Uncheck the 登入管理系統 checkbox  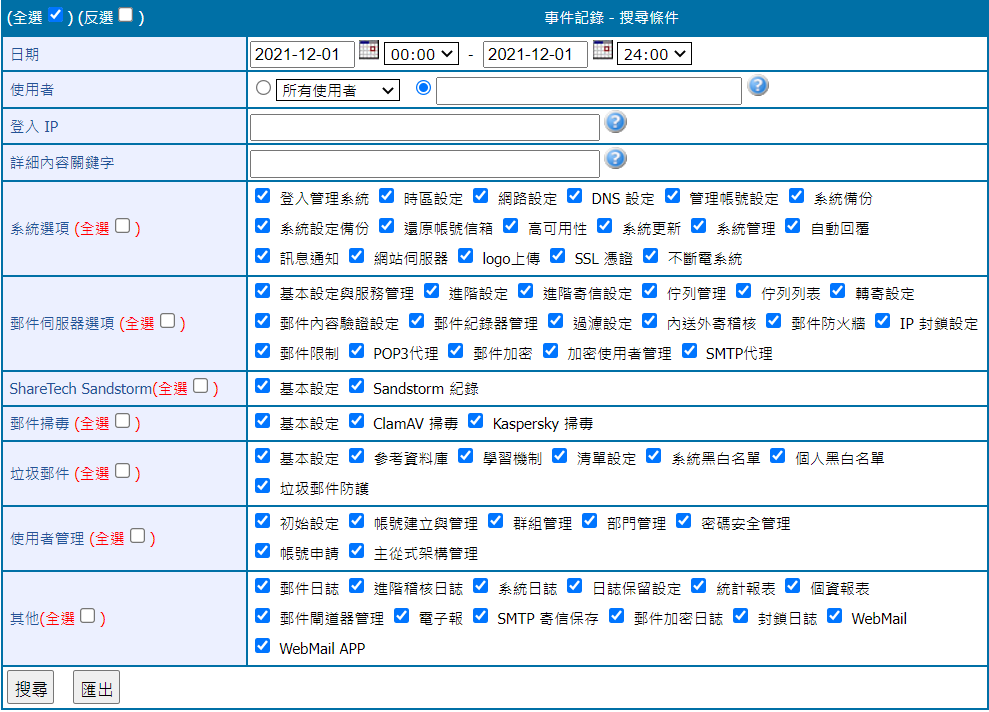263,196
